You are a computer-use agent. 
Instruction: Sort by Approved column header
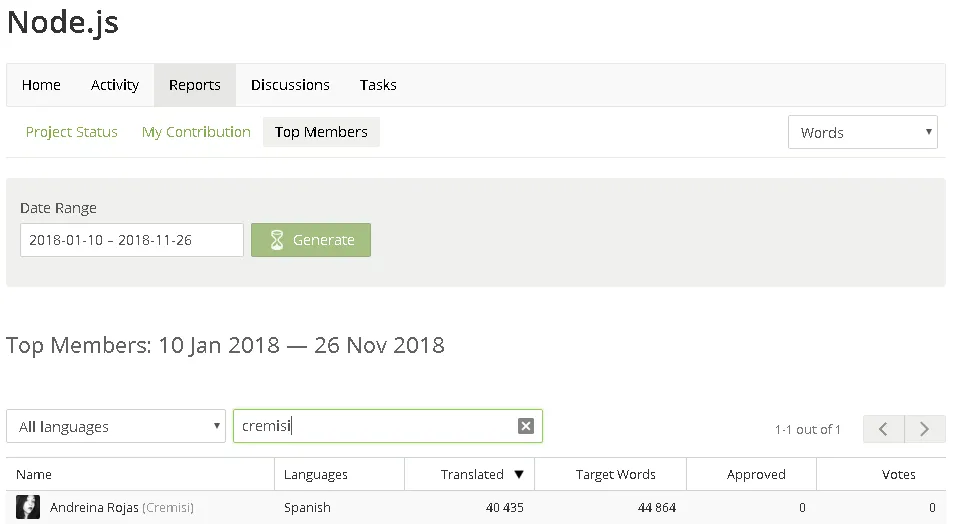point(756,474)
